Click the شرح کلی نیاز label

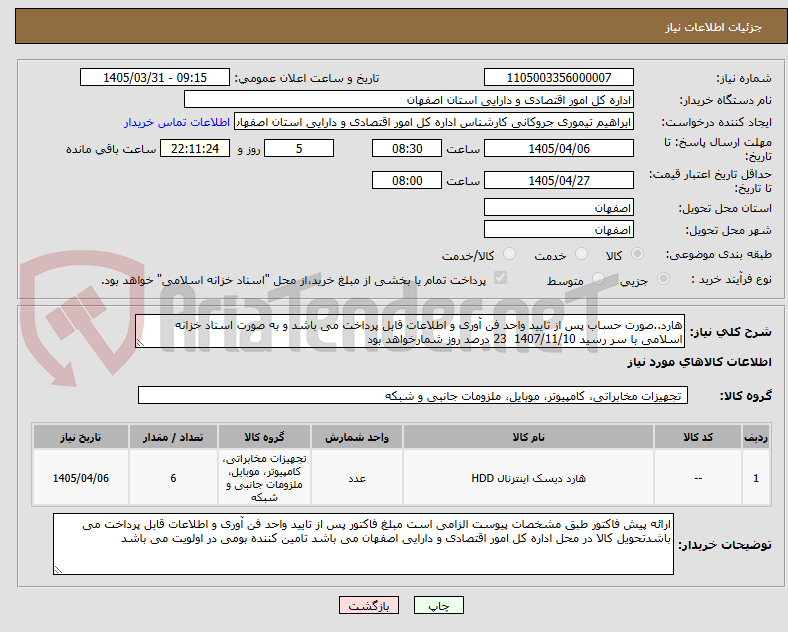point(731,332)
